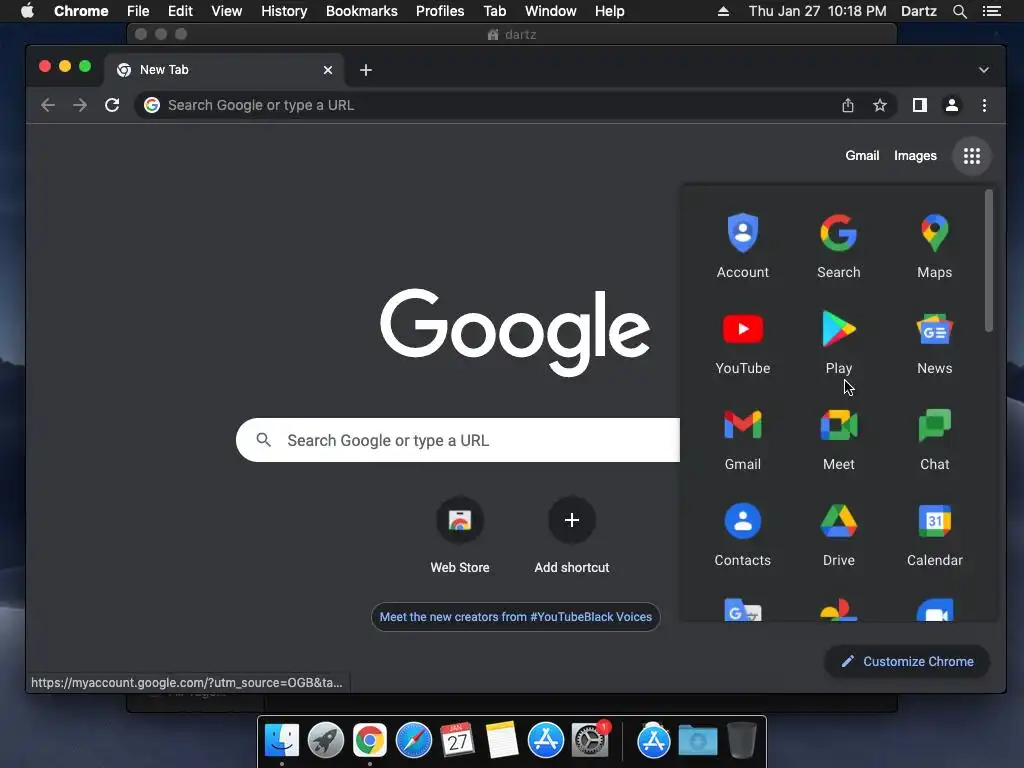The height and width of the screenshot is (768, 1024).
Task: Open Safari from the Dock
Action: (414, 740)
